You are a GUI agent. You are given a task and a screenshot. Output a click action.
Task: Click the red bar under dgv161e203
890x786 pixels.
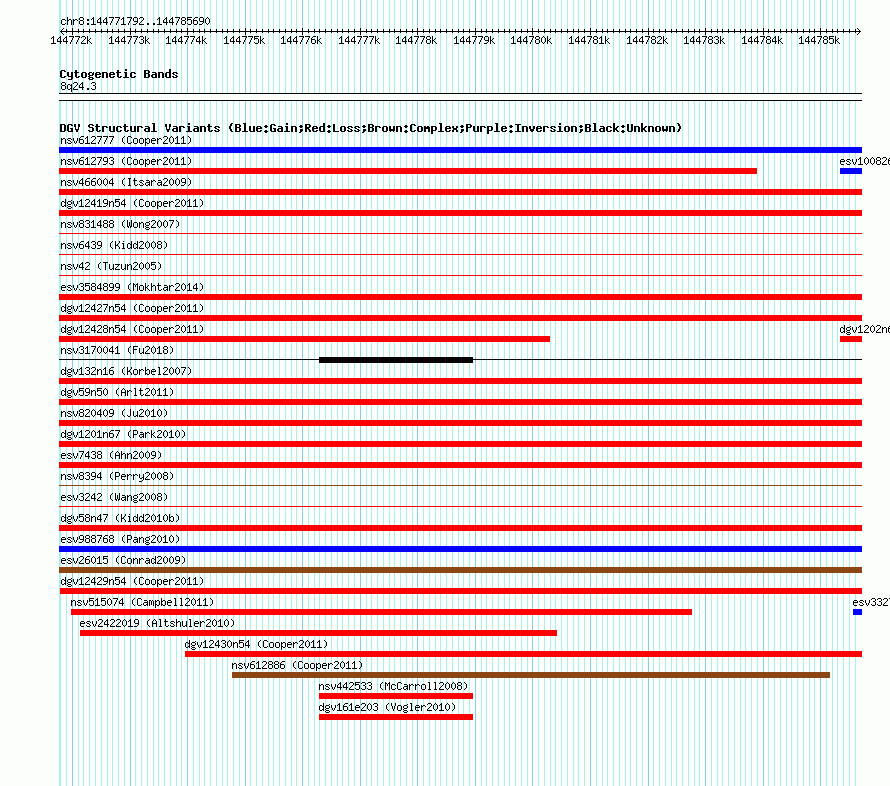click(396, 717)
